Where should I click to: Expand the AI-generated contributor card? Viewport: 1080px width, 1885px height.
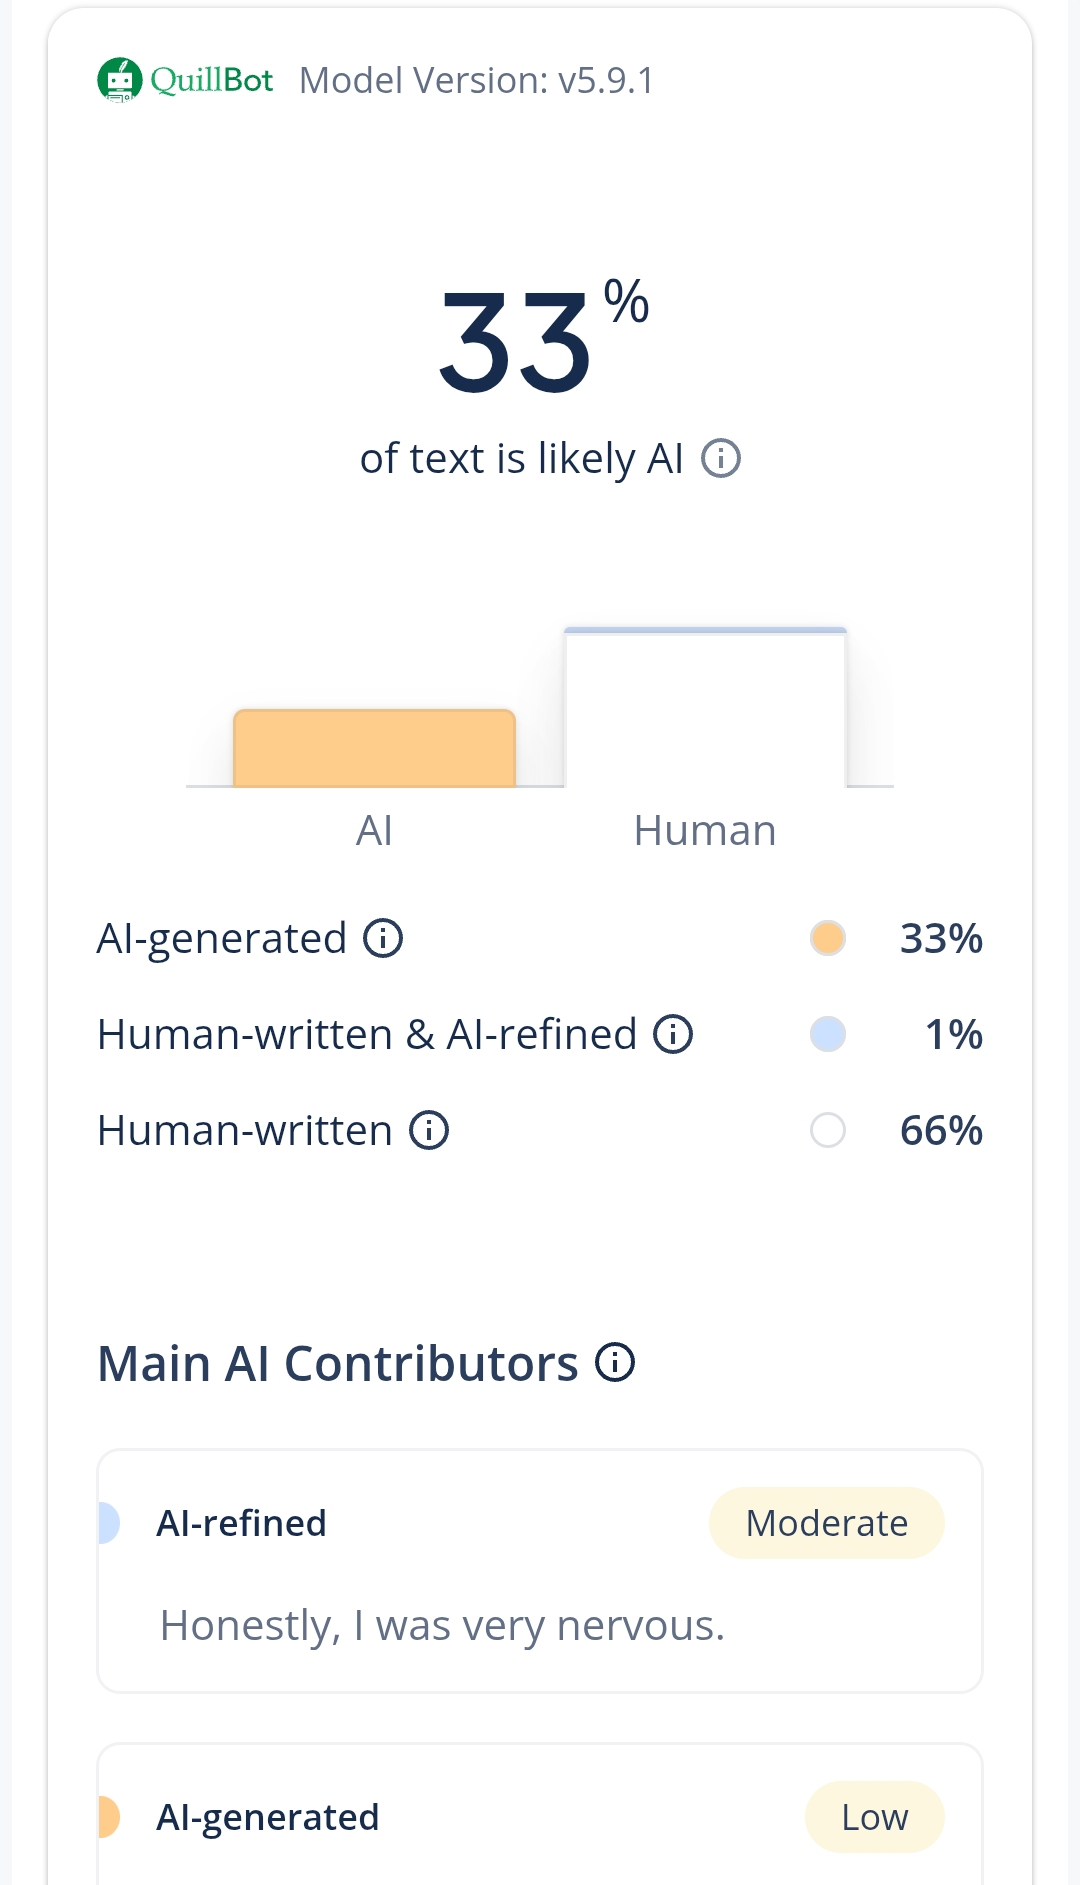coord(540,1817)
